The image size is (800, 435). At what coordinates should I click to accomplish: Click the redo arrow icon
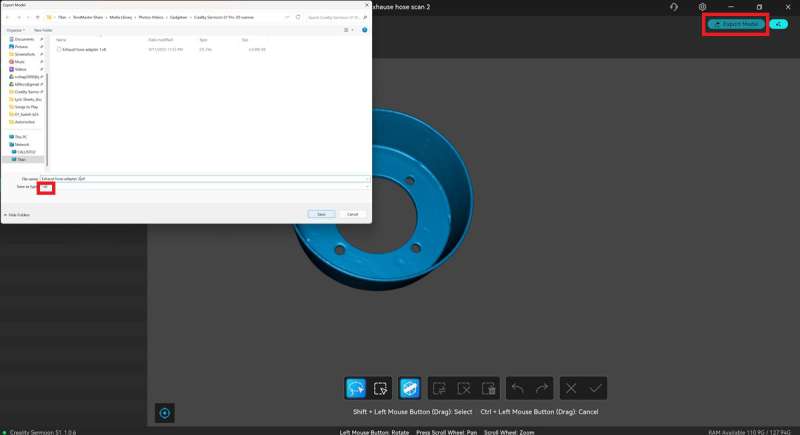tap(542, 388)
